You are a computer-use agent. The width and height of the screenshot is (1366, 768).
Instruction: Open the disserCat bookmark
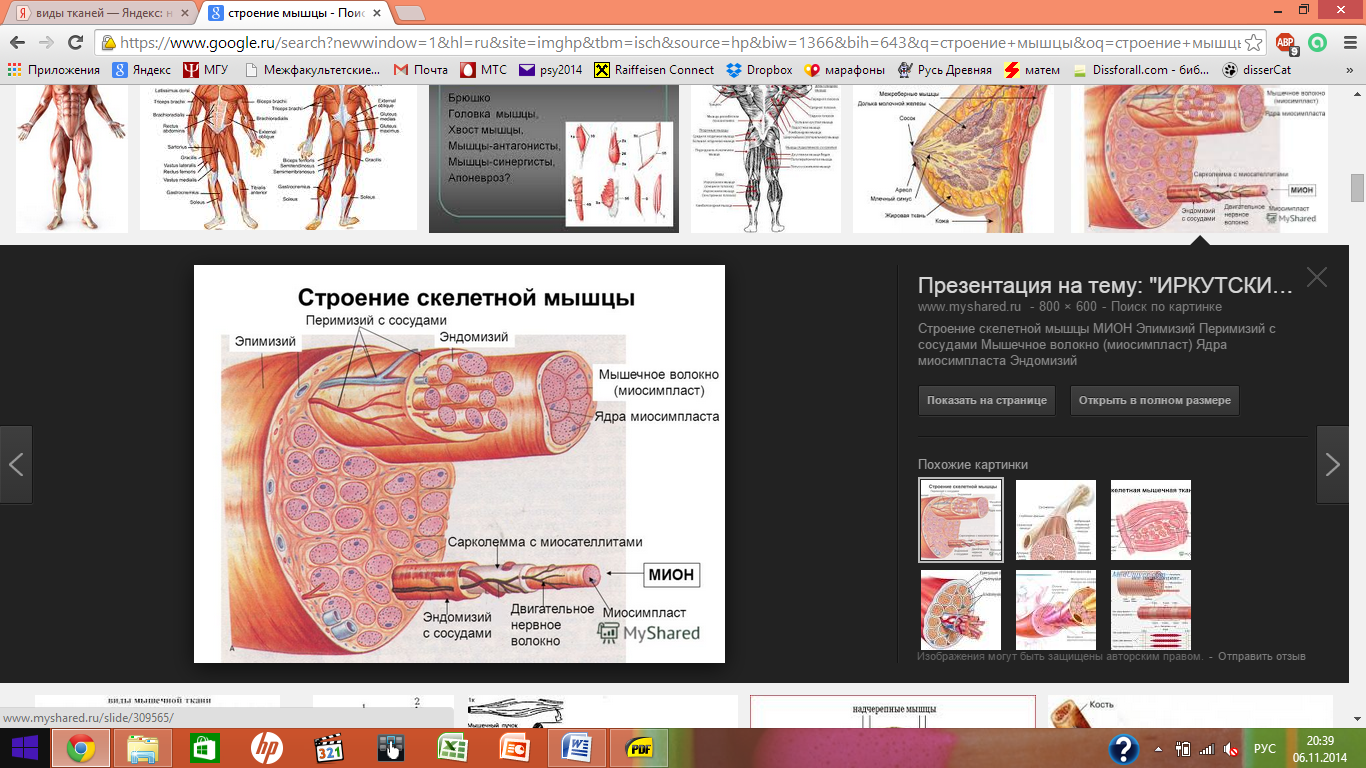1255,70
